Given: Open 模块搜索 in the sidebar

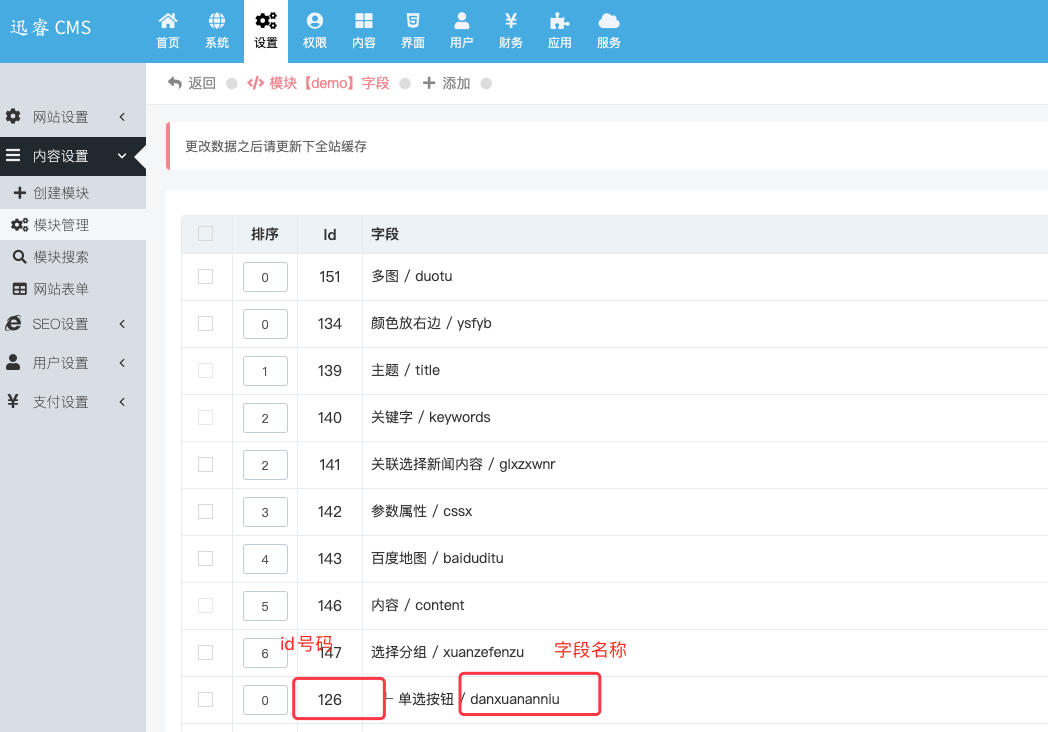Looking at the screenshot, I should 73,257.
